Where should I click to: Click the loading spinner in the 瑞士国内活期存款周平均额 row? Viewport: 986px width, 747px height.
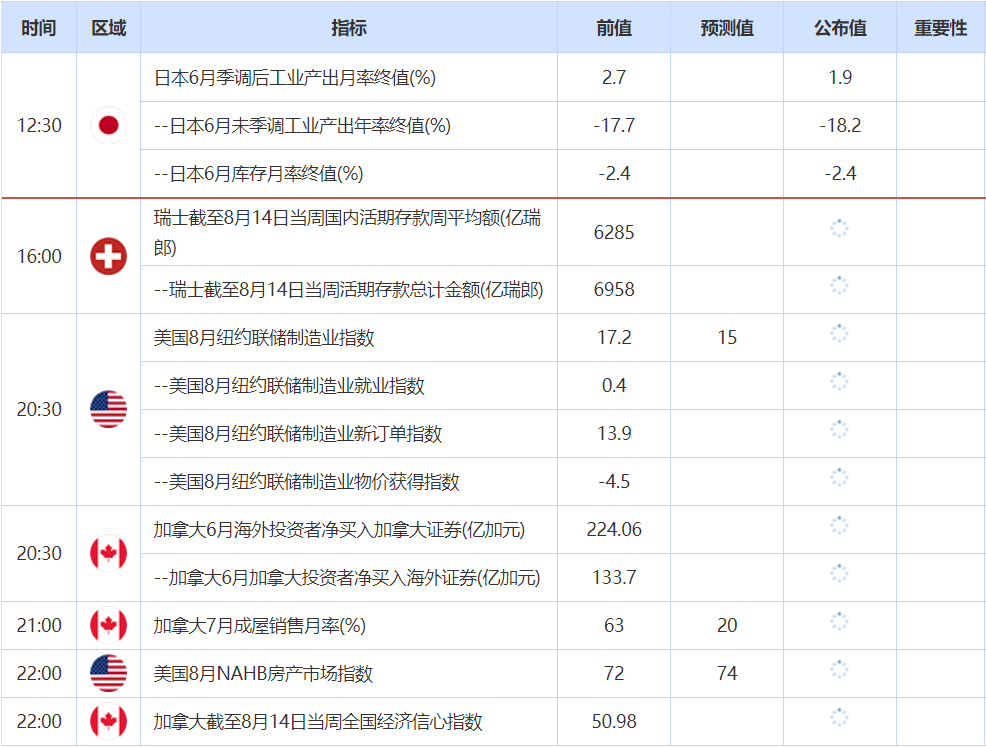[839, 228]
